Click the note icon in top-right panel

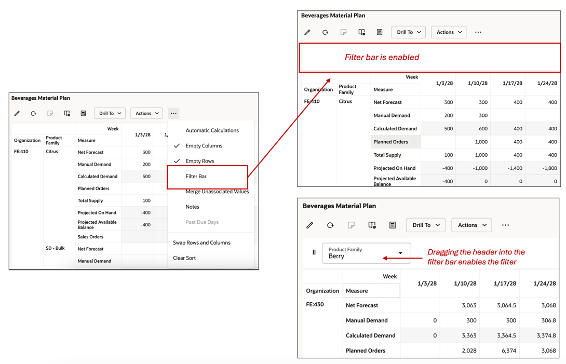tap(343, 32)
